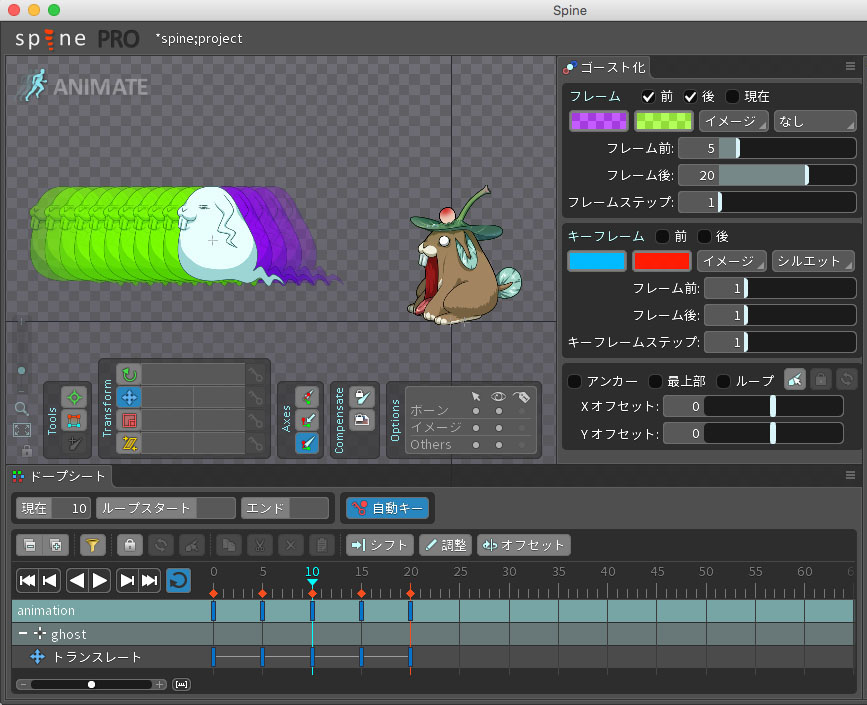Click the シフト button
Image resolution: width=867 pixels, height=705 pixels.
coord(379,545)
